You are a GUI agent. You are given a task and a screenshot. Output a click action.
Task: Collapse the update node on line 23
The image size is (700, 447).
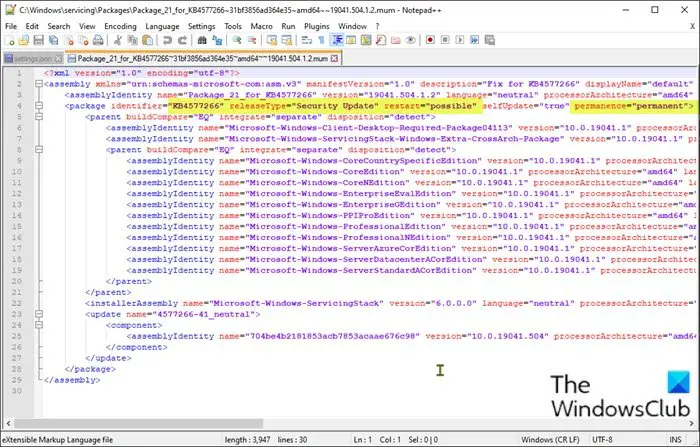click(39, 314)
